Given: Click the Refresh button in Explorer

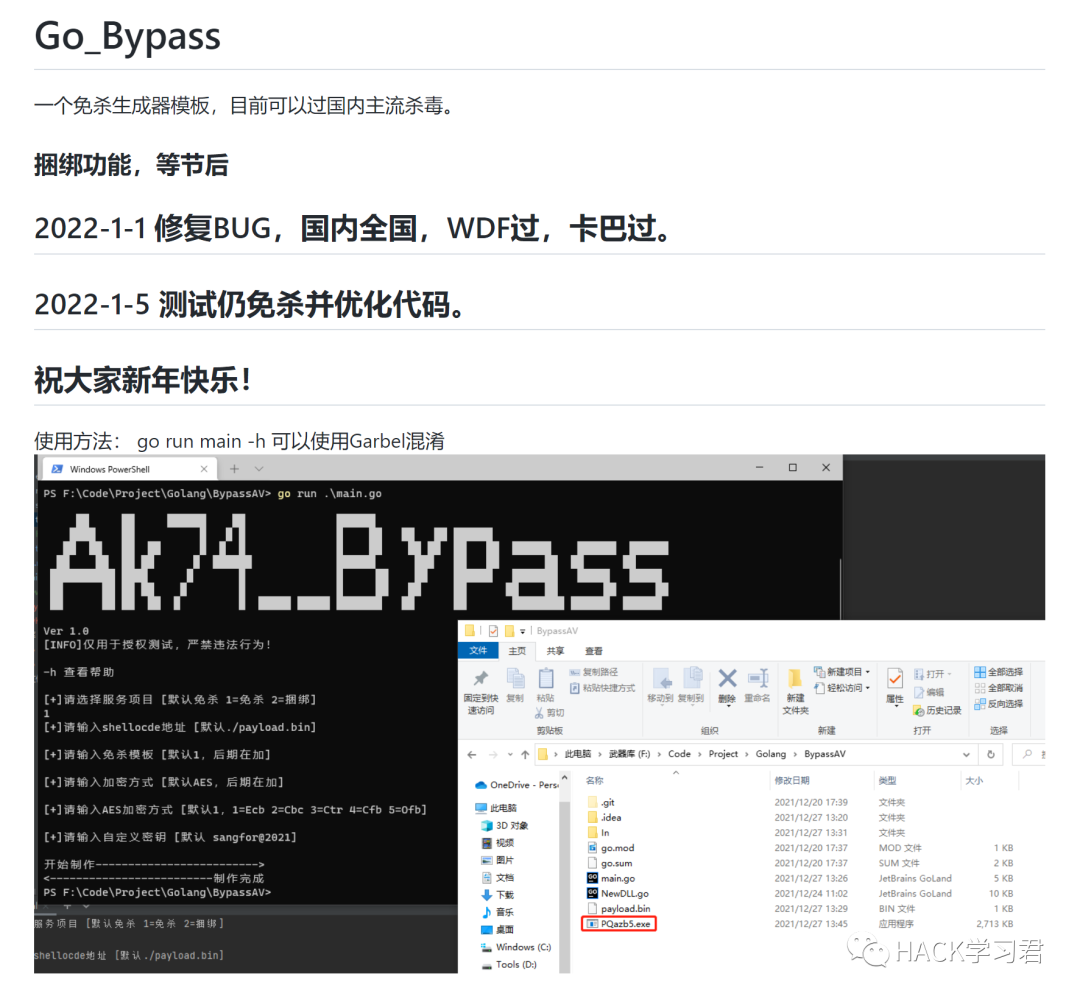Looking at the screenshot, I should (x=990, y=754).
